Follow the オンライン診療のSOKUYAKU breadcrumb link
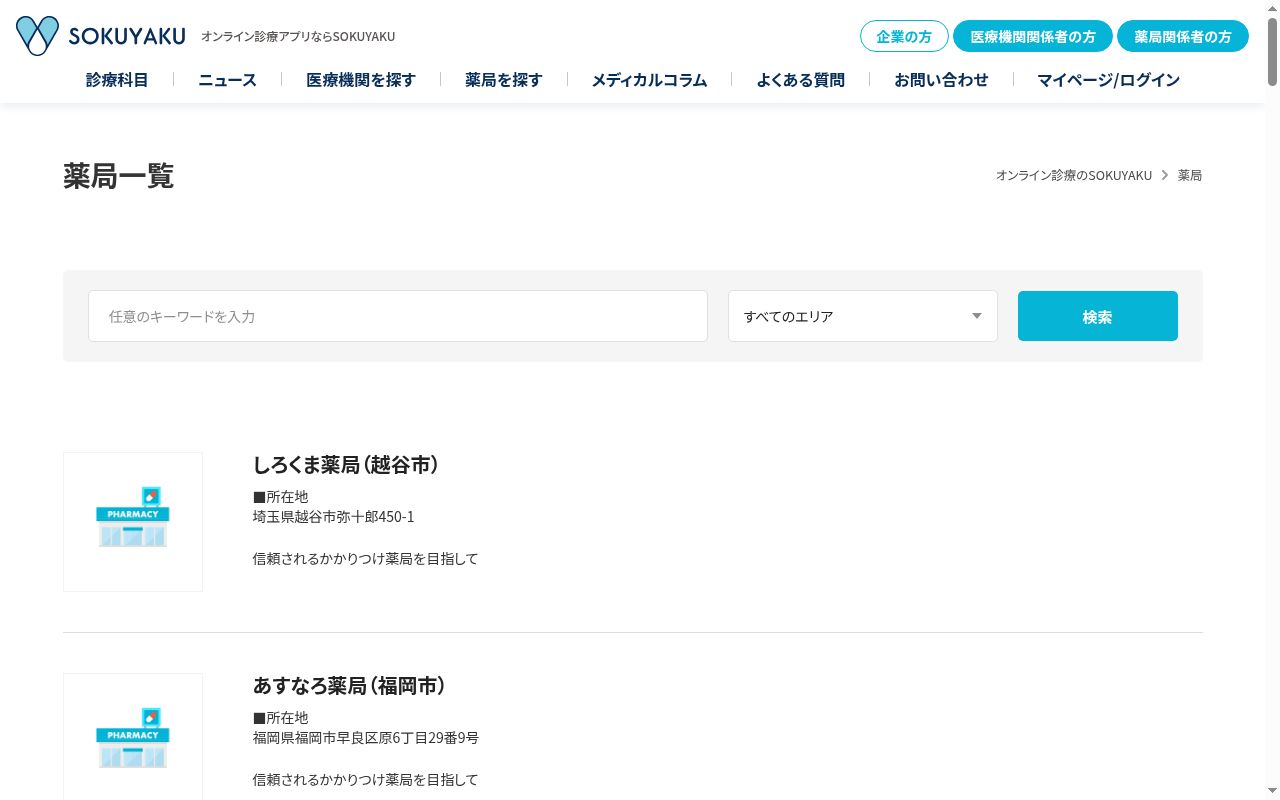Screen dimensions: 1280x800 (1074, 175)
